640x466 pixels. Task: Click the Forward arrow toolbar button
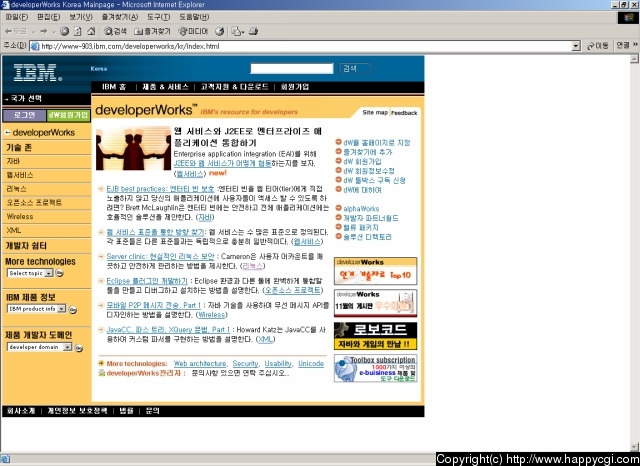44,31
